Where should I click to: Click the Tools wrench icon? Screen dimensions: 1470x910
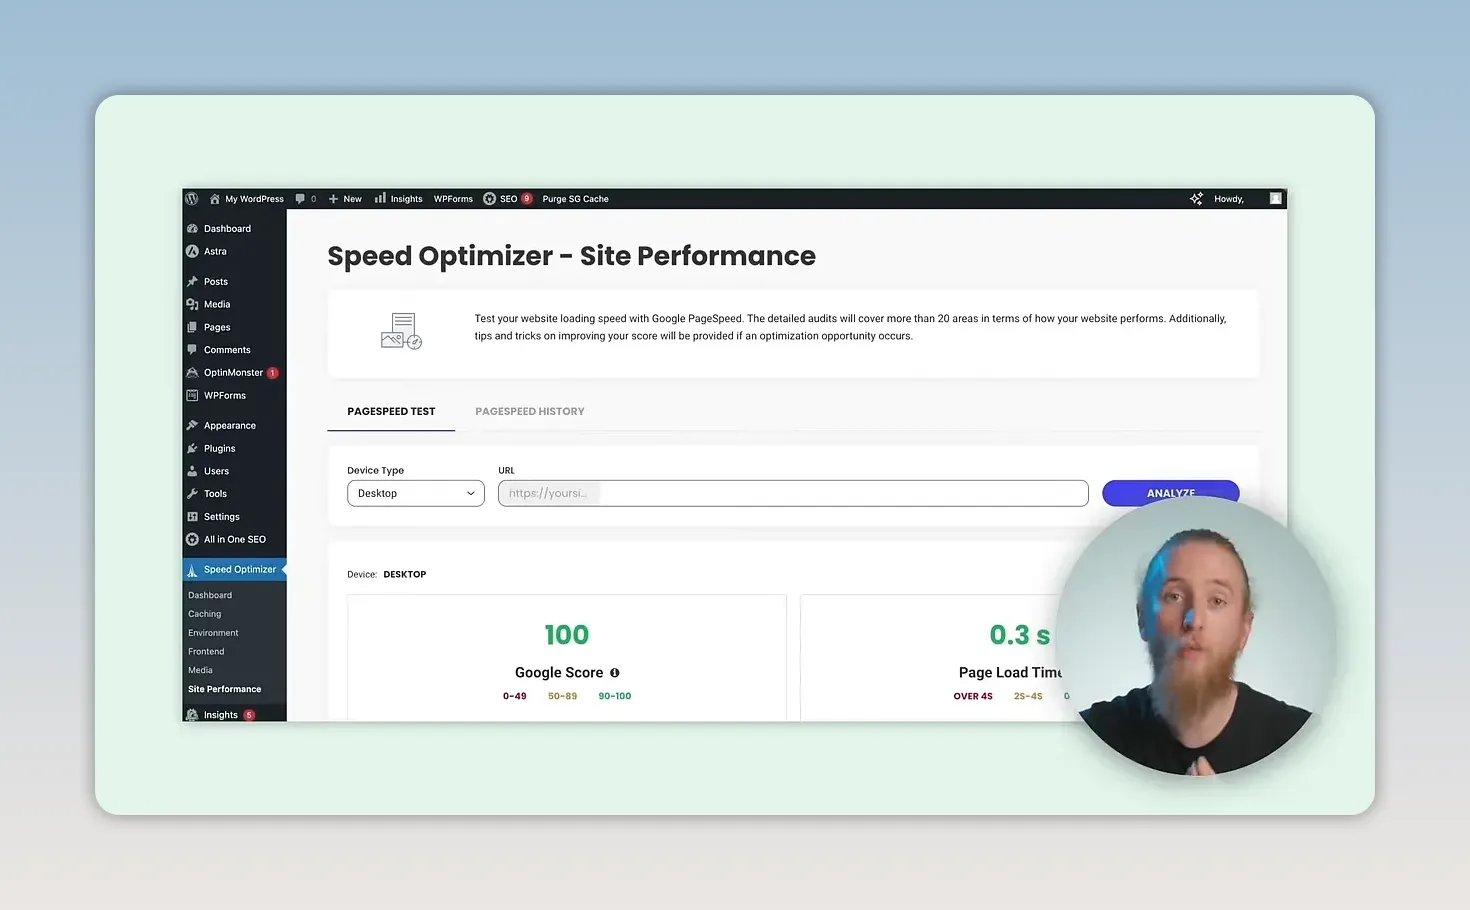click(192, 494)
